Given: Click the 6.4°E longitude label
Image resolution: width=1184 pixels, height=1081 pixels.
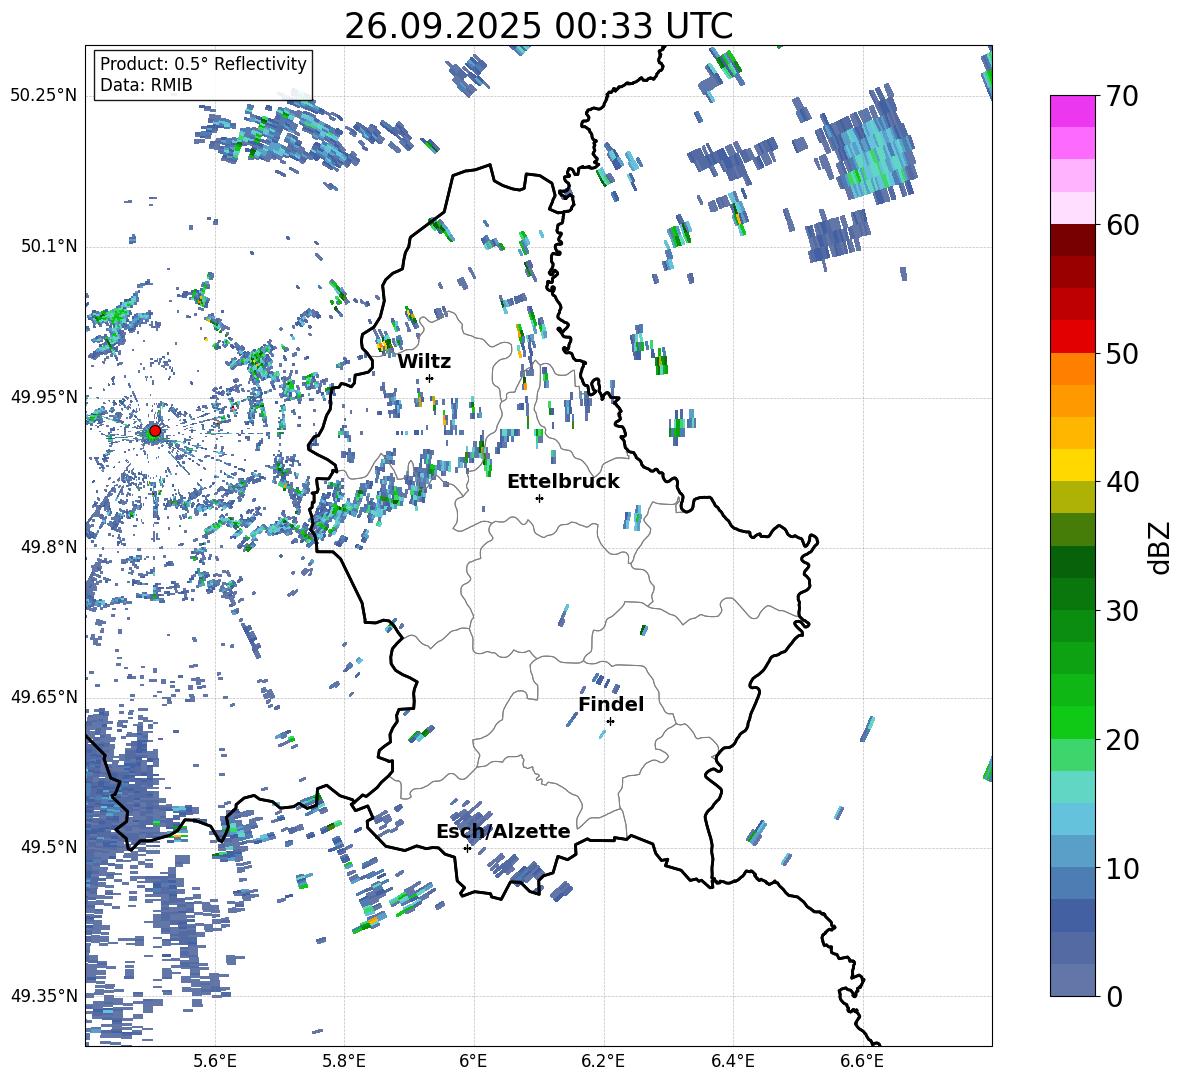Looking at the screenshot, I should tap(732, 1062).
